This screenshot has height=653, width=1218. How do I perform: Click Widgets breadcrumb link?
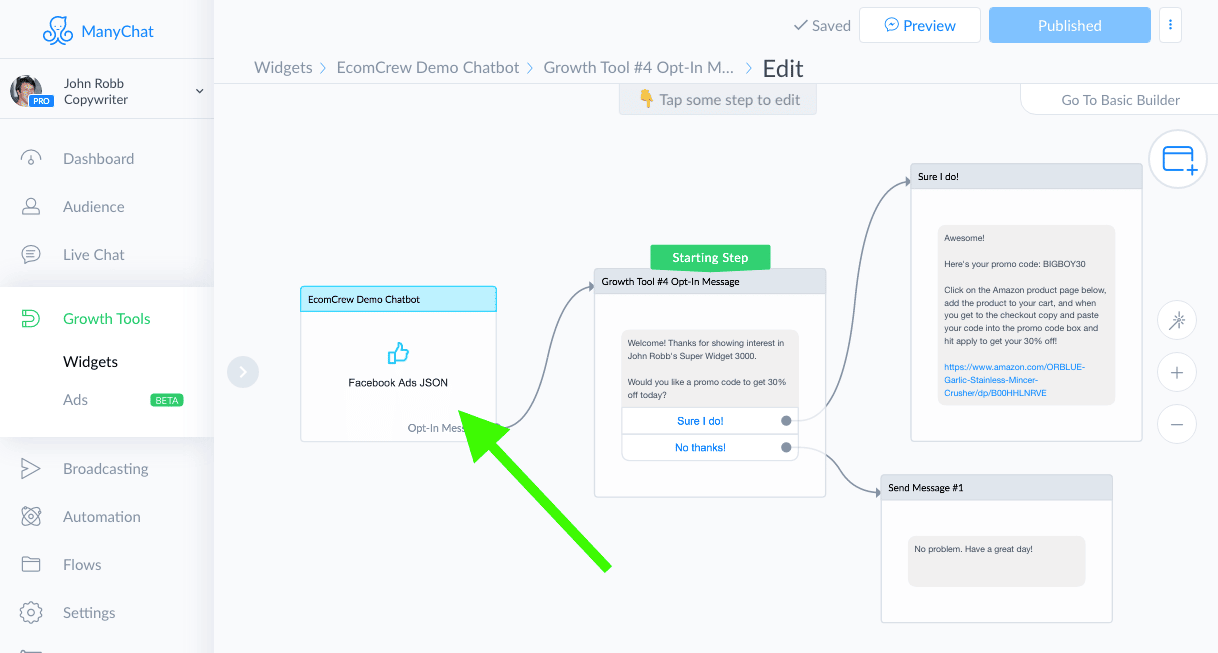(283, 68)
